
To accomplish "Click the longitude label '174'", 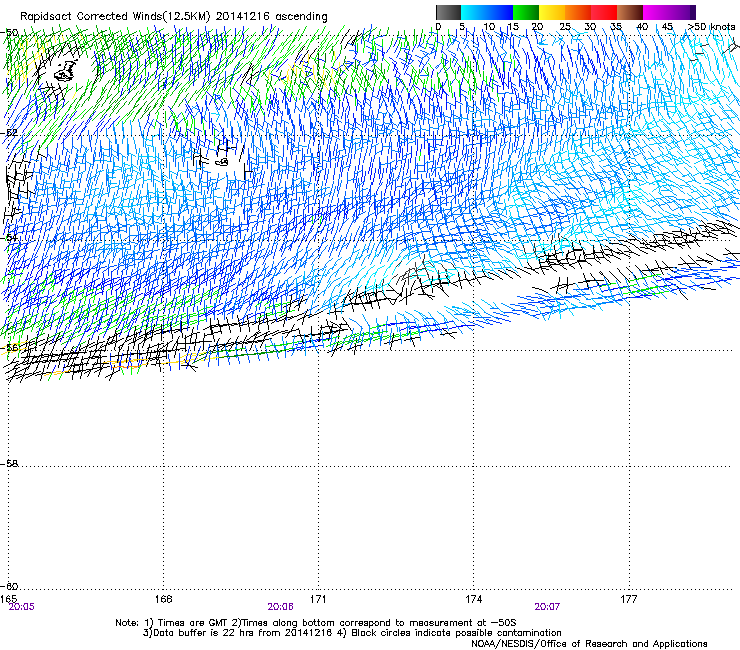I will [473, 599].
